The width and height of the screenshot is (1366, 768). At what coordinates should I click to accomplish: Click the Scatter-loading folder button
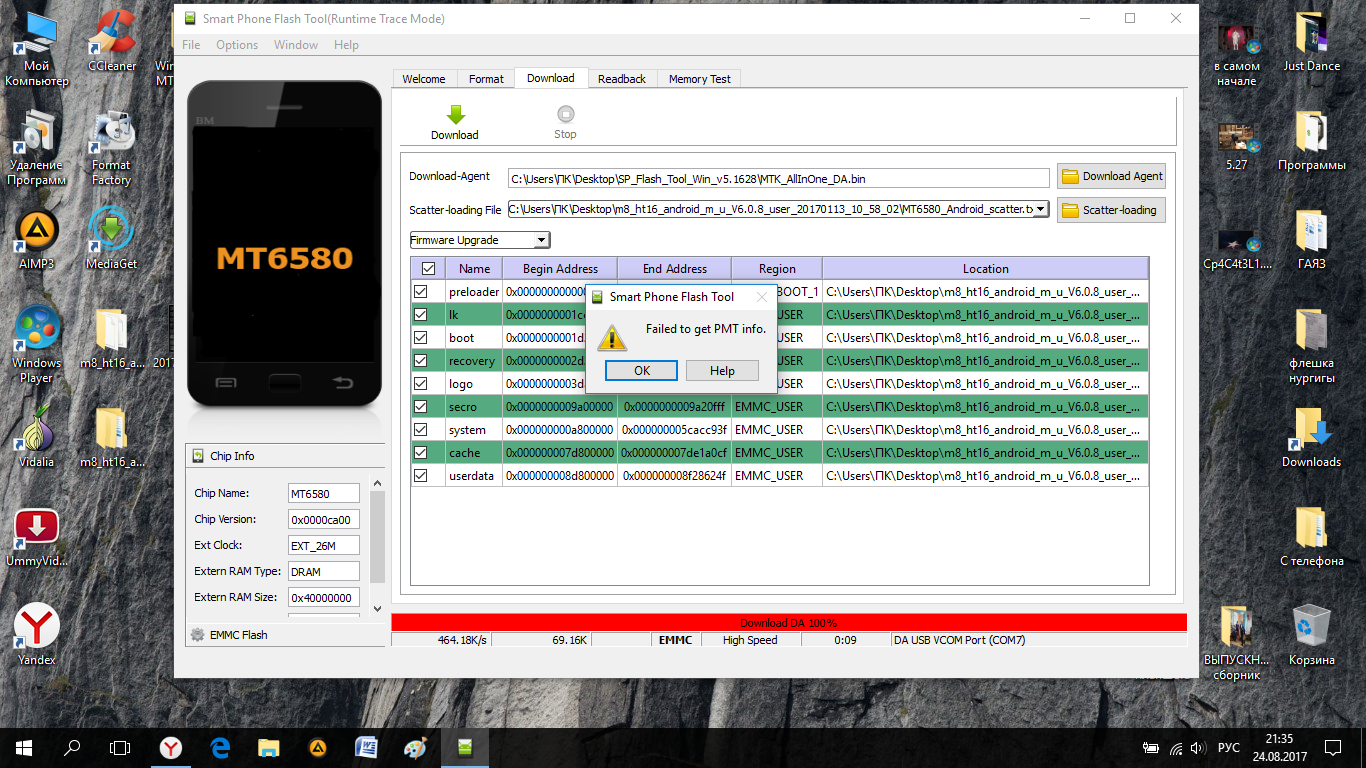pyautogui.click(x=1111, y=210)
